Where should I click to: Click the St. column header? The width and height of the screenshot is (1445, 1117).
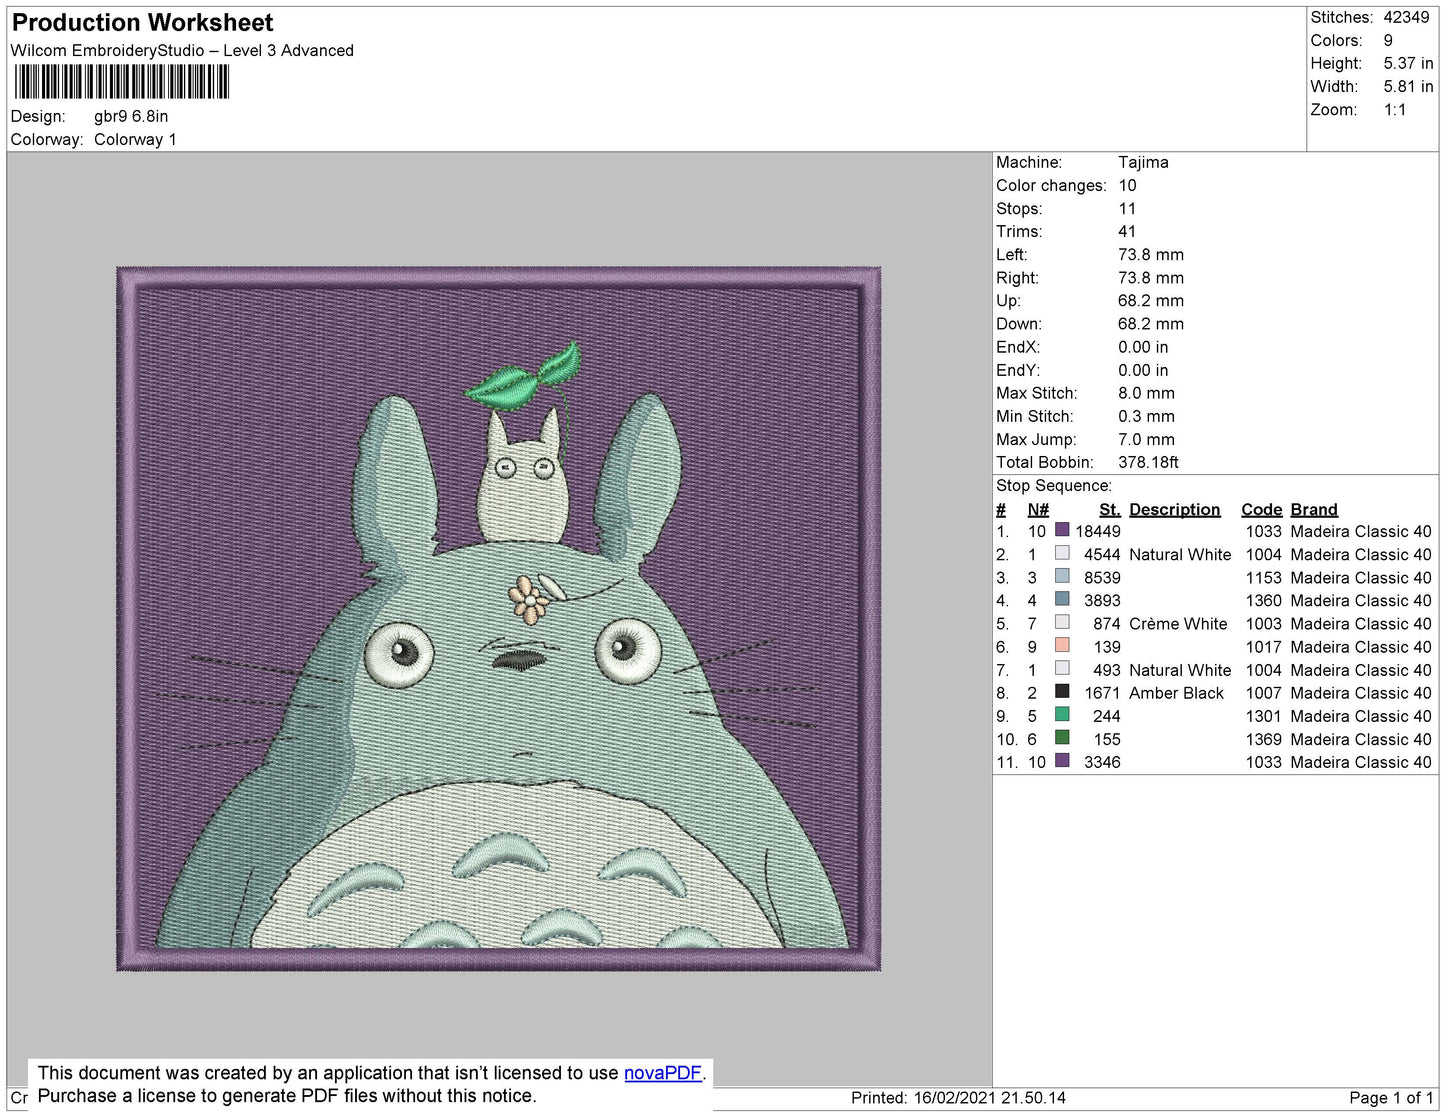point(1109,509)
